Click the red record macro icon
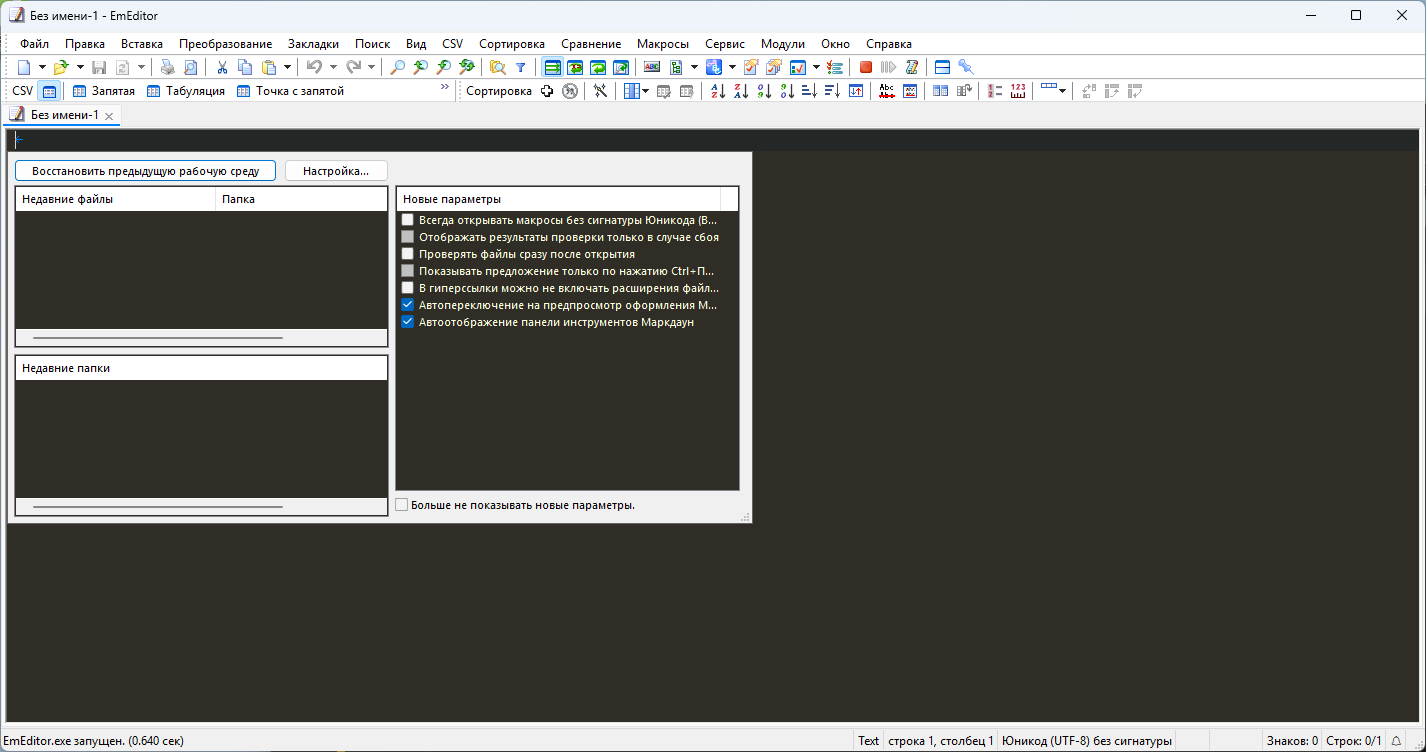 866,67
